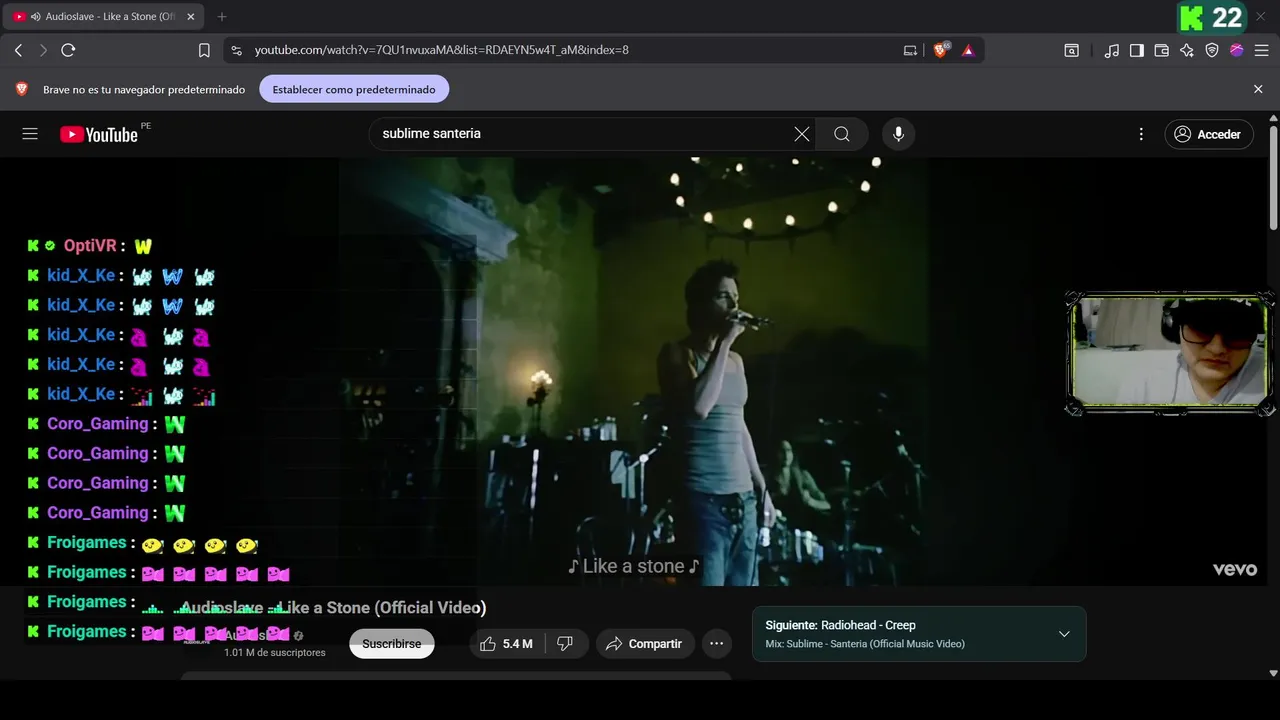Open the browser profile avatar
This screenshot has height=720, width=1280.
point(1237,50)
